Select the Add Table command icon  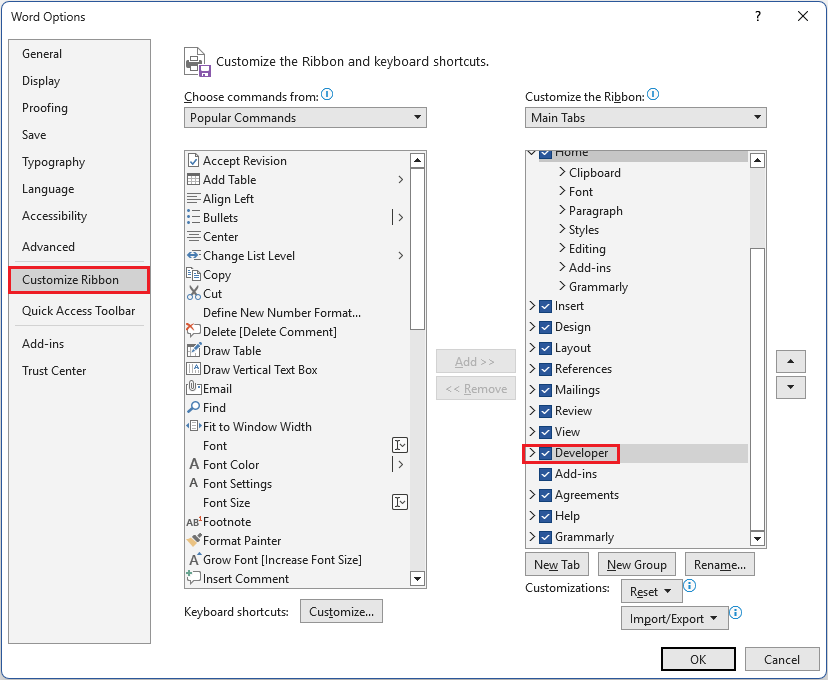192,179
